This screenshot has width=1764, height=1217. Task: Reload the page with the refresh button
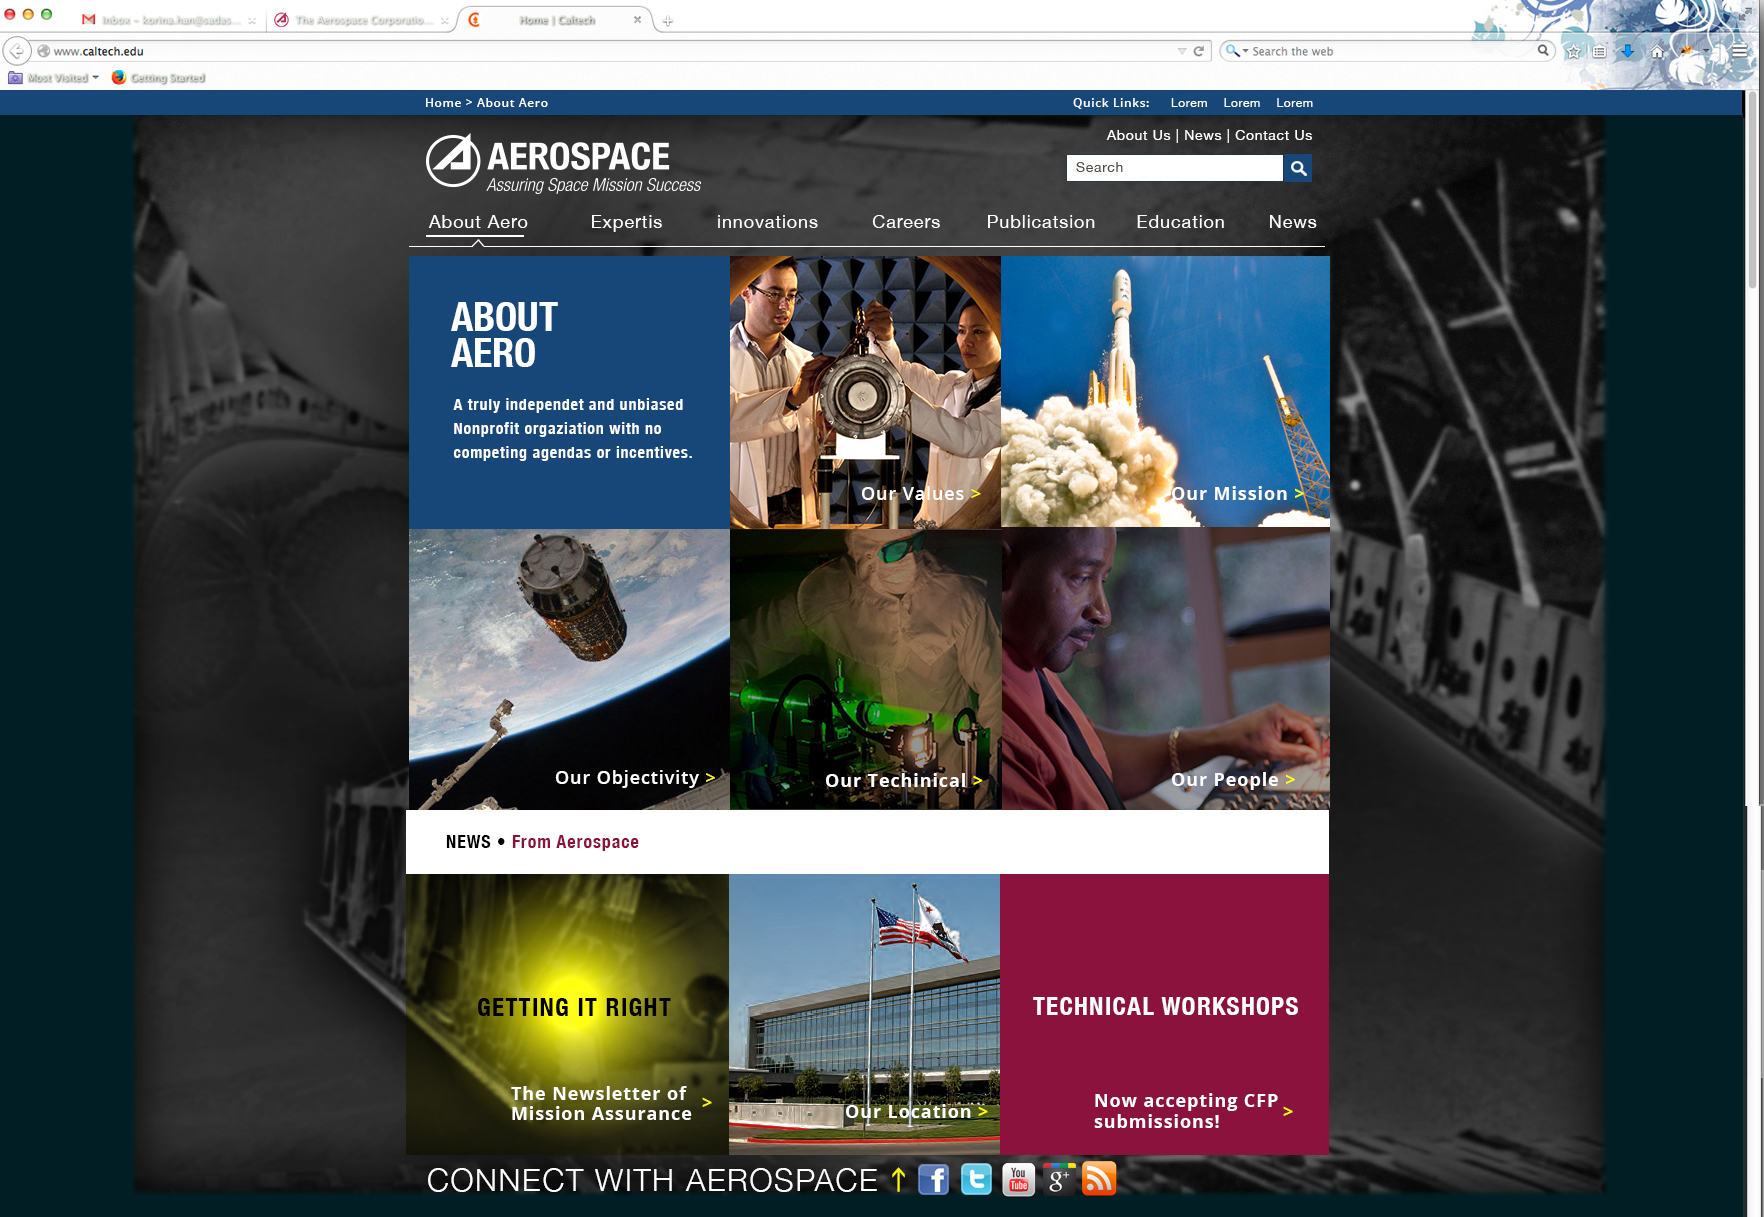pos(1199,51)
